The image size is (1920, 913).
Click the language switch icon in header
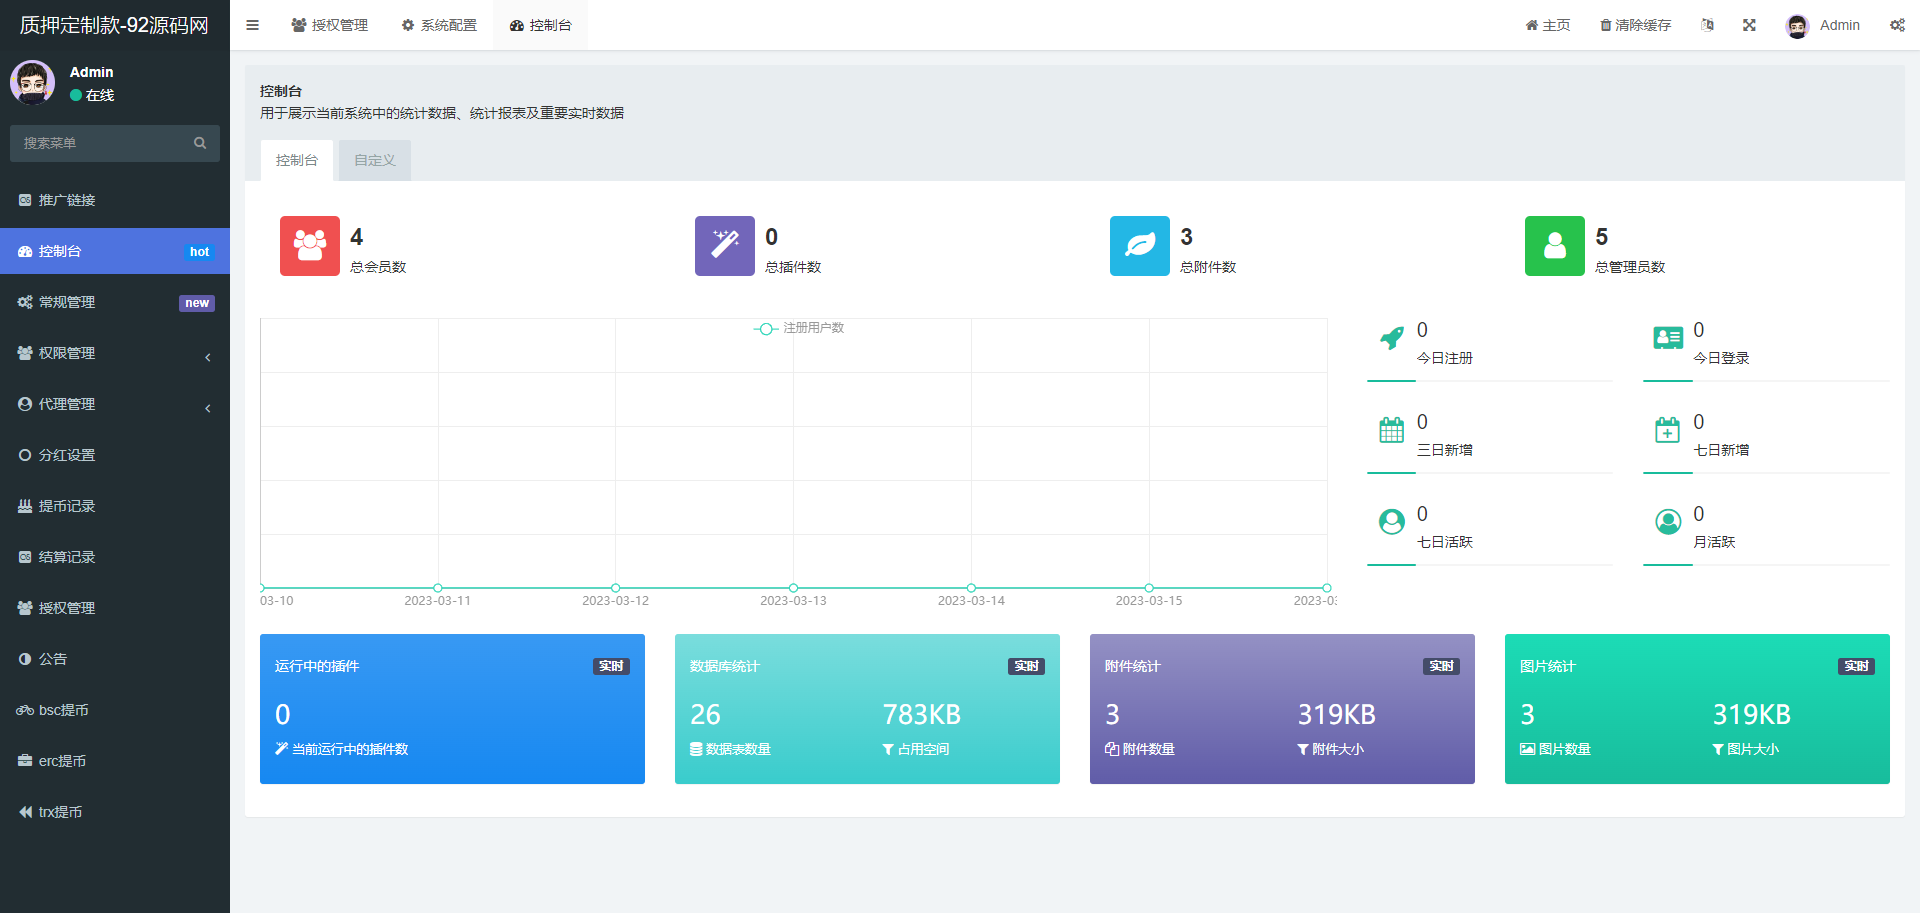1707,25
